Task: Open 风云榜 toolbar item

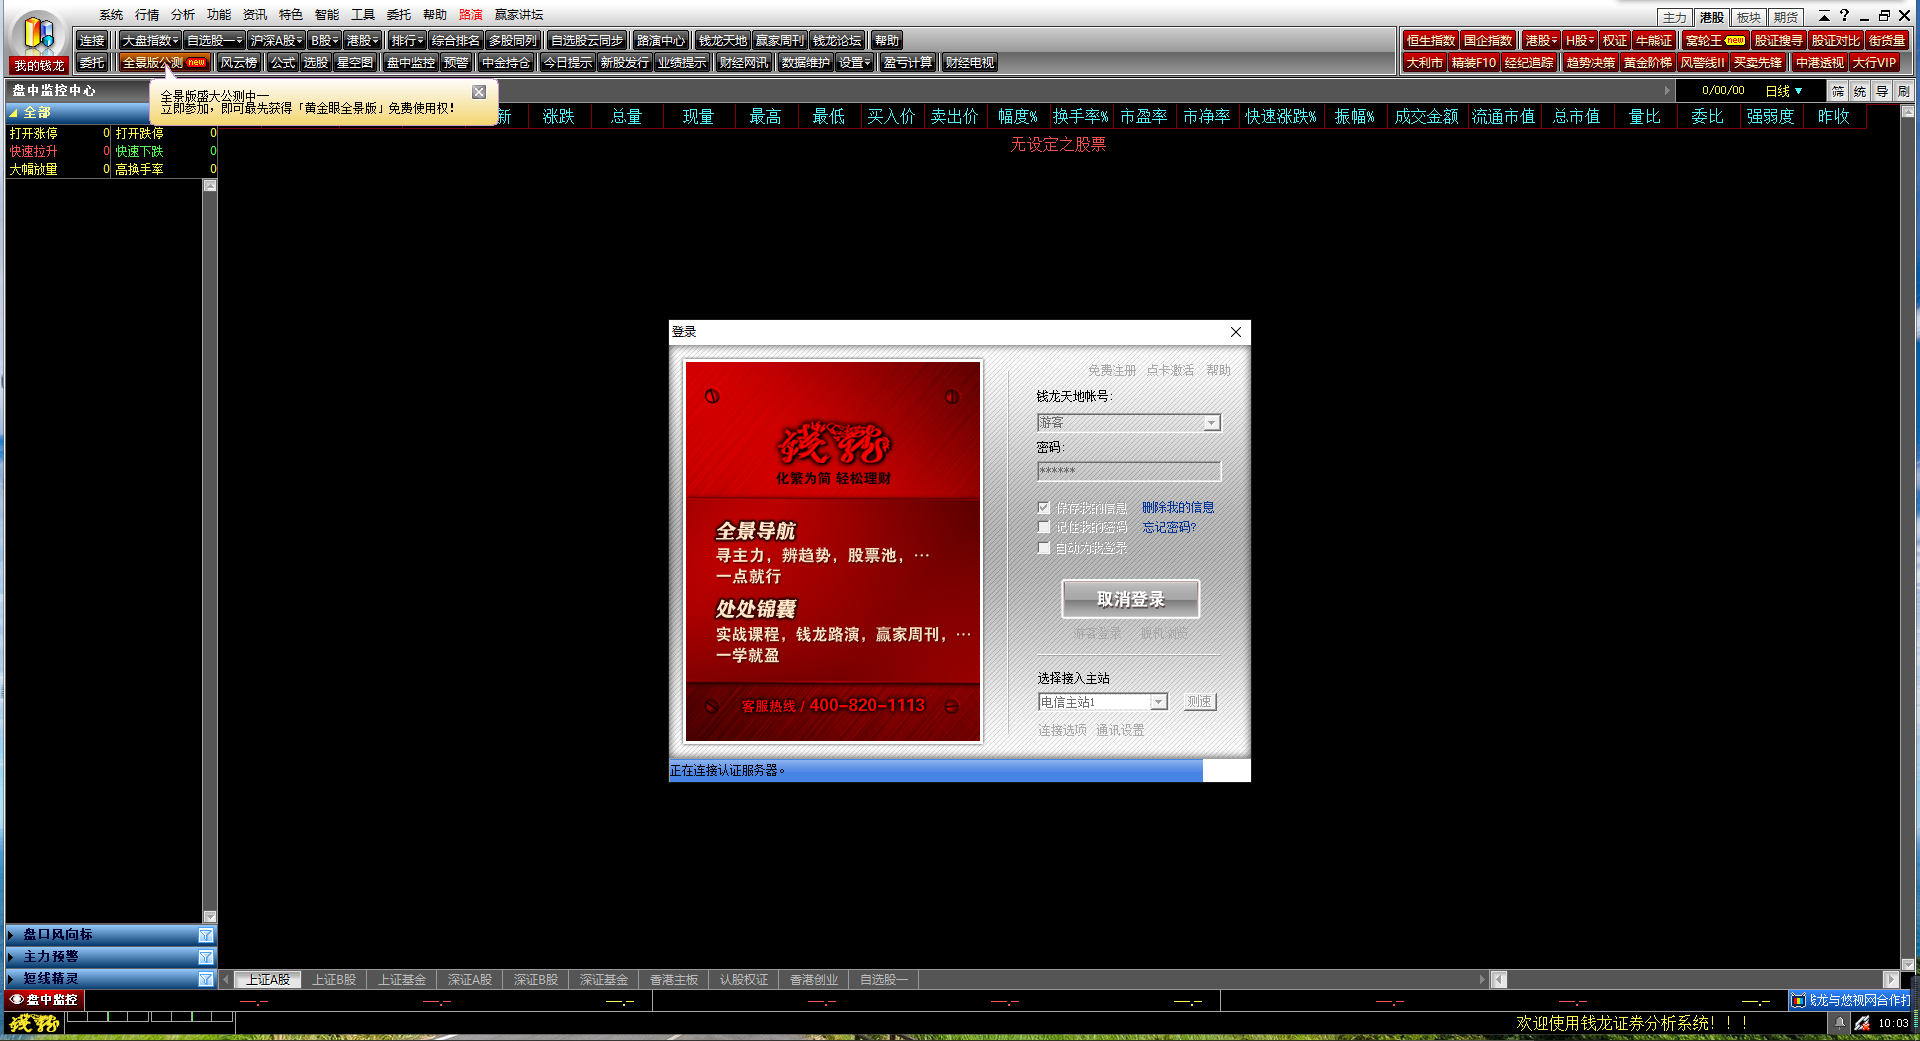Action: (239, 62)
